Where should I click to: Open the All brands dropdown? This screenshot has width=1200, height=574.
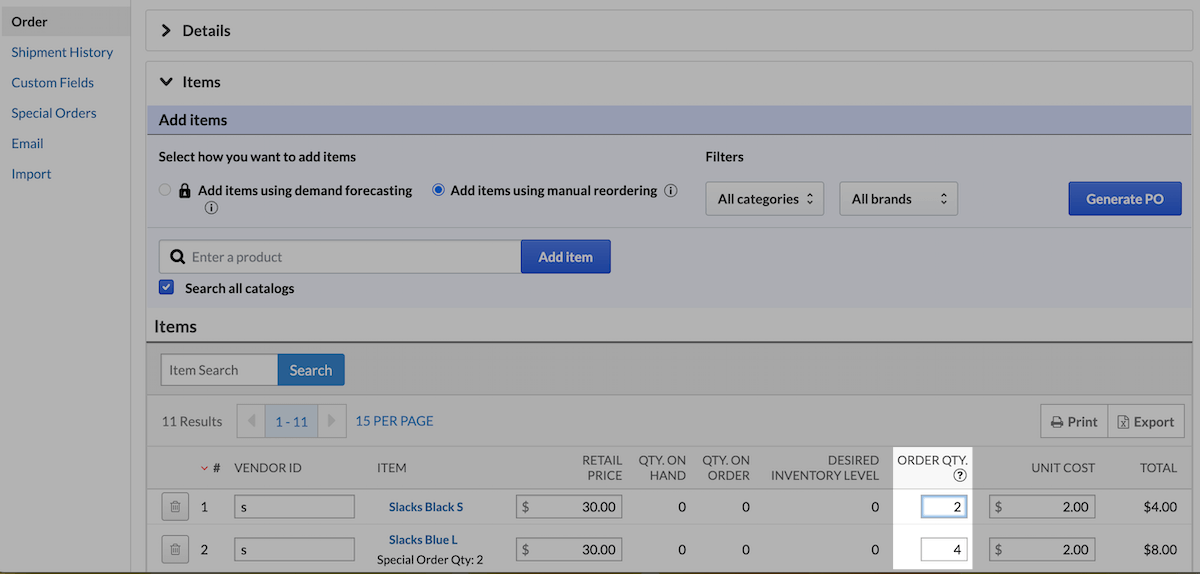point(899,199)
